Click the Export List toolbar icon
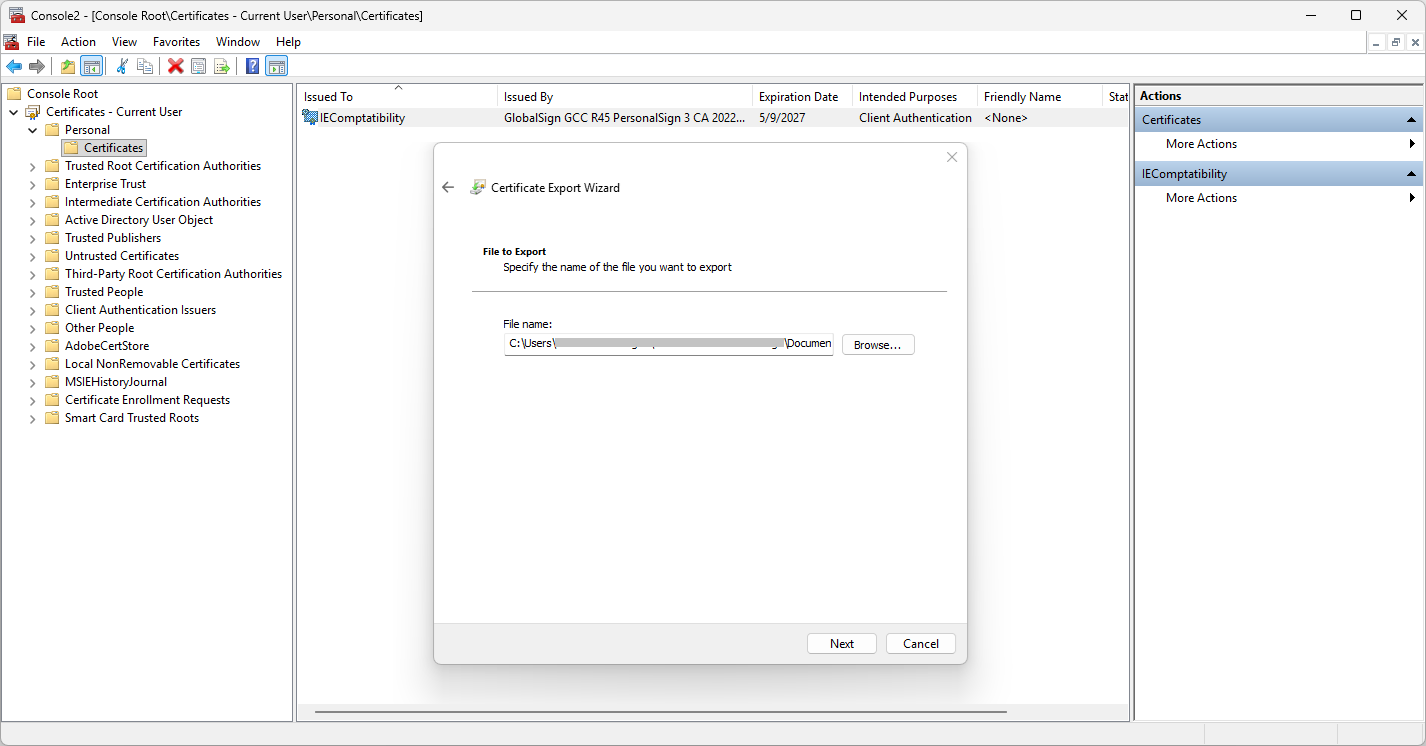 point(222,66)
